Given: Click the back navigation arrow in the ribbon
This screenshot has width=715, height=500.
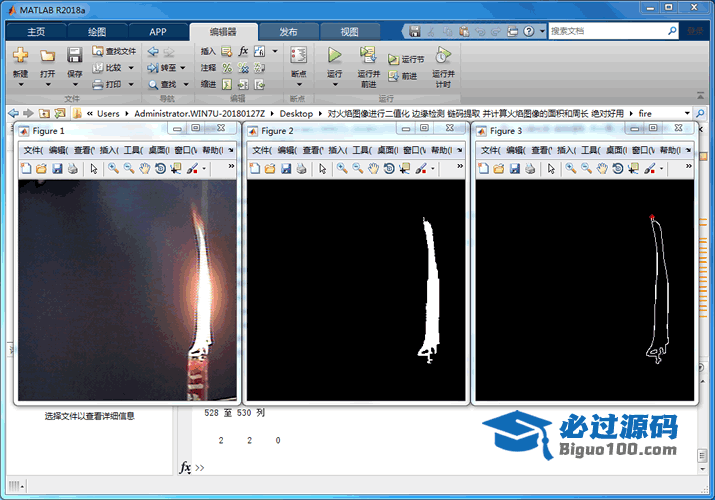Looking at the screenshot, I should pyautogui.click(x=153, y=52).
